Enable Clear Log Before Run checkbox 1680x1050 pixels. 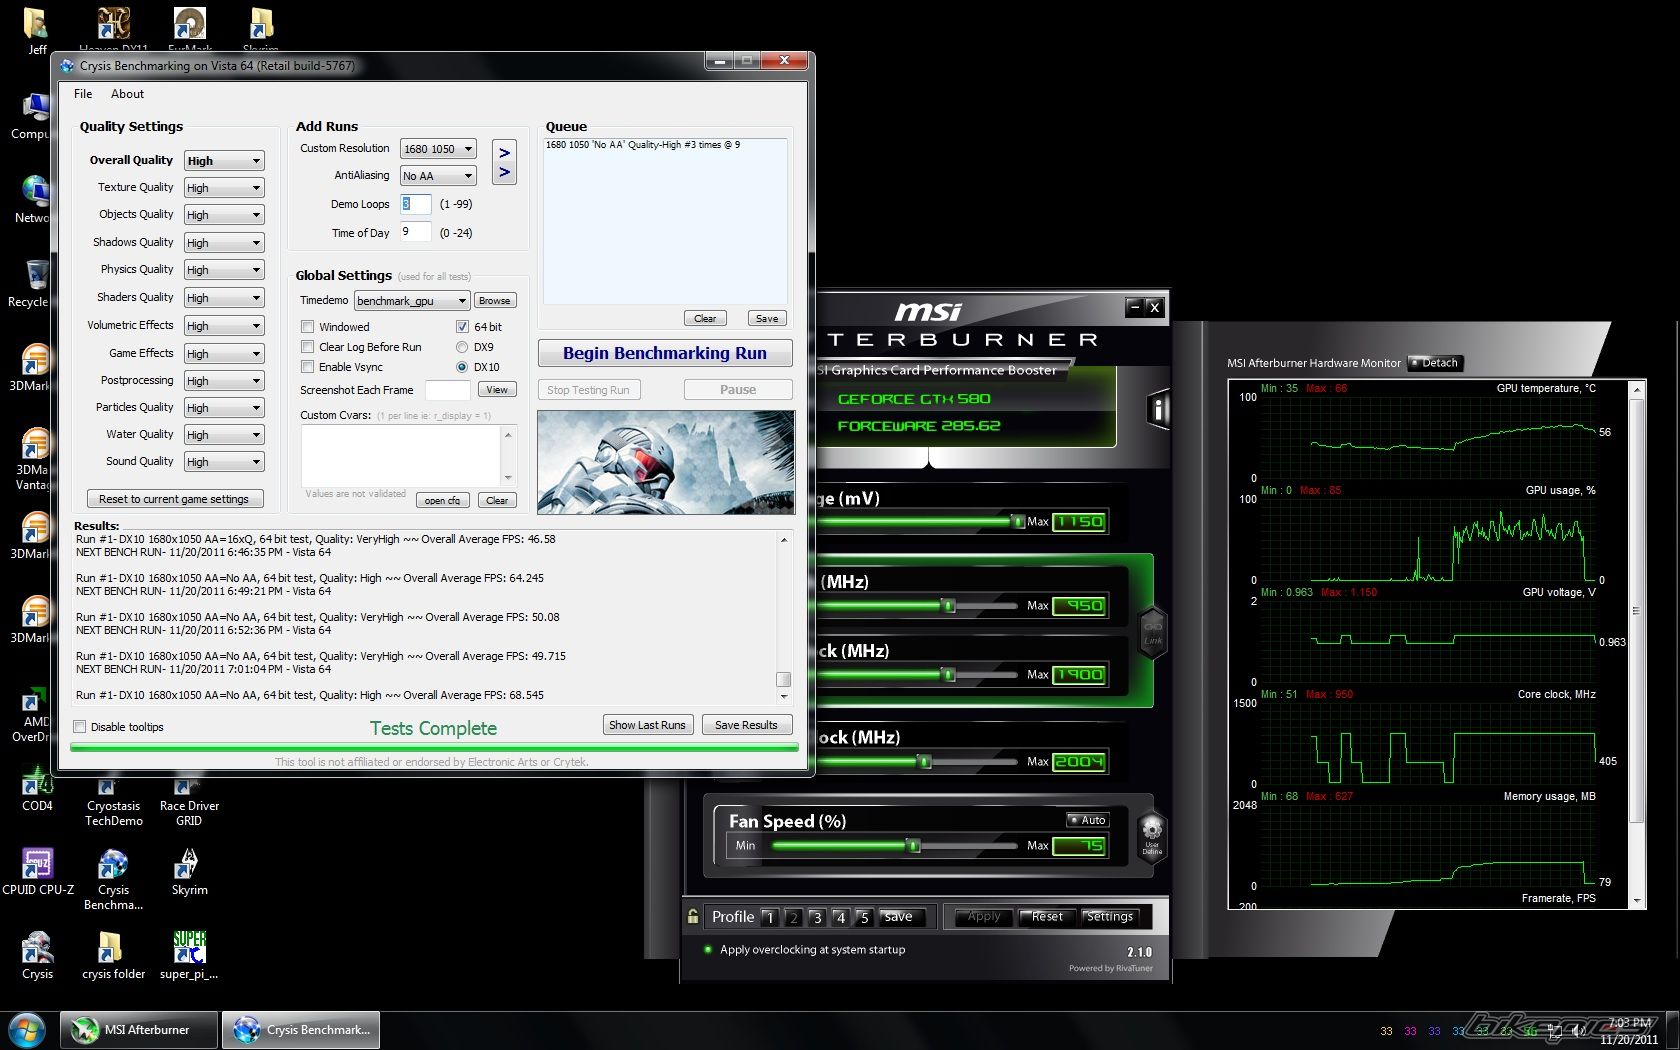308,347
